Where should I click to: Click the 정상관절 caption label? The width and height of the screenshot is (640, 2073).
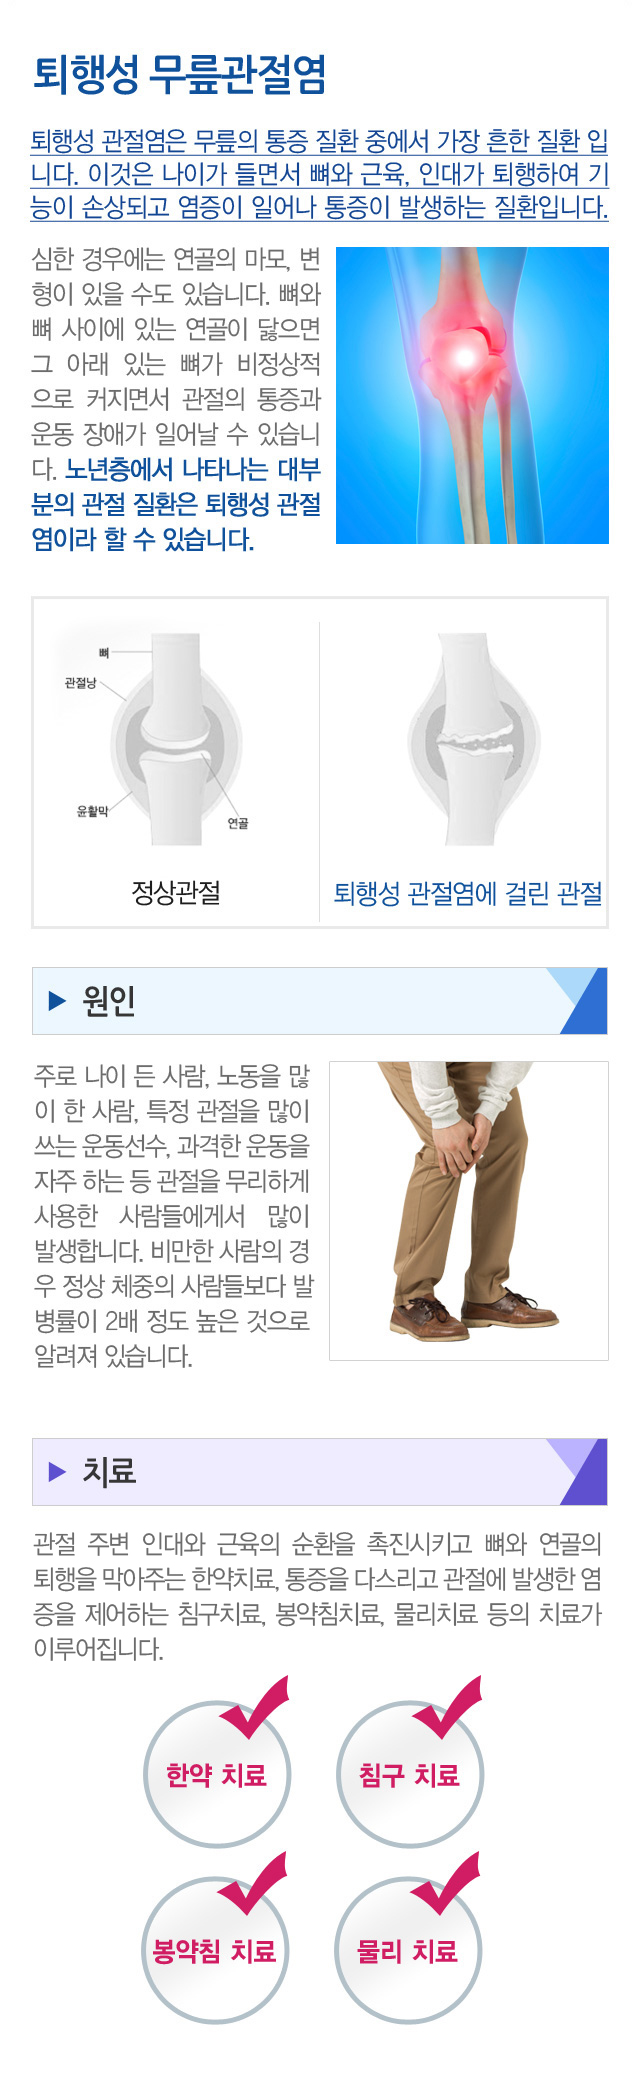pyautogui.click(x=176, y=892)
